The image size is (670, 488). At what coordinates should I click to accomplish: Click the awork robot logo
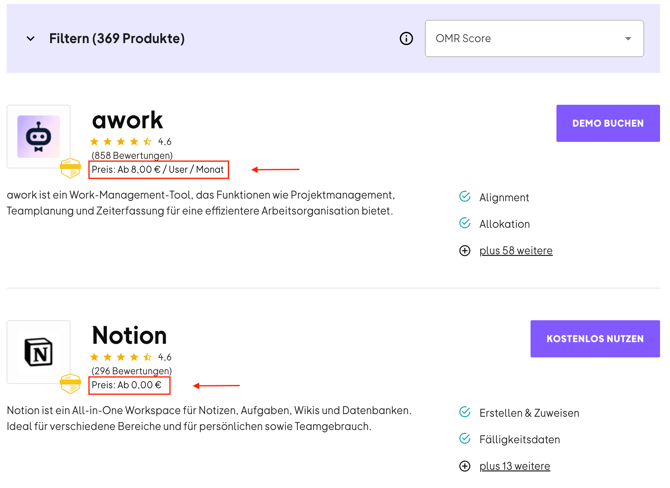[38, 136]
